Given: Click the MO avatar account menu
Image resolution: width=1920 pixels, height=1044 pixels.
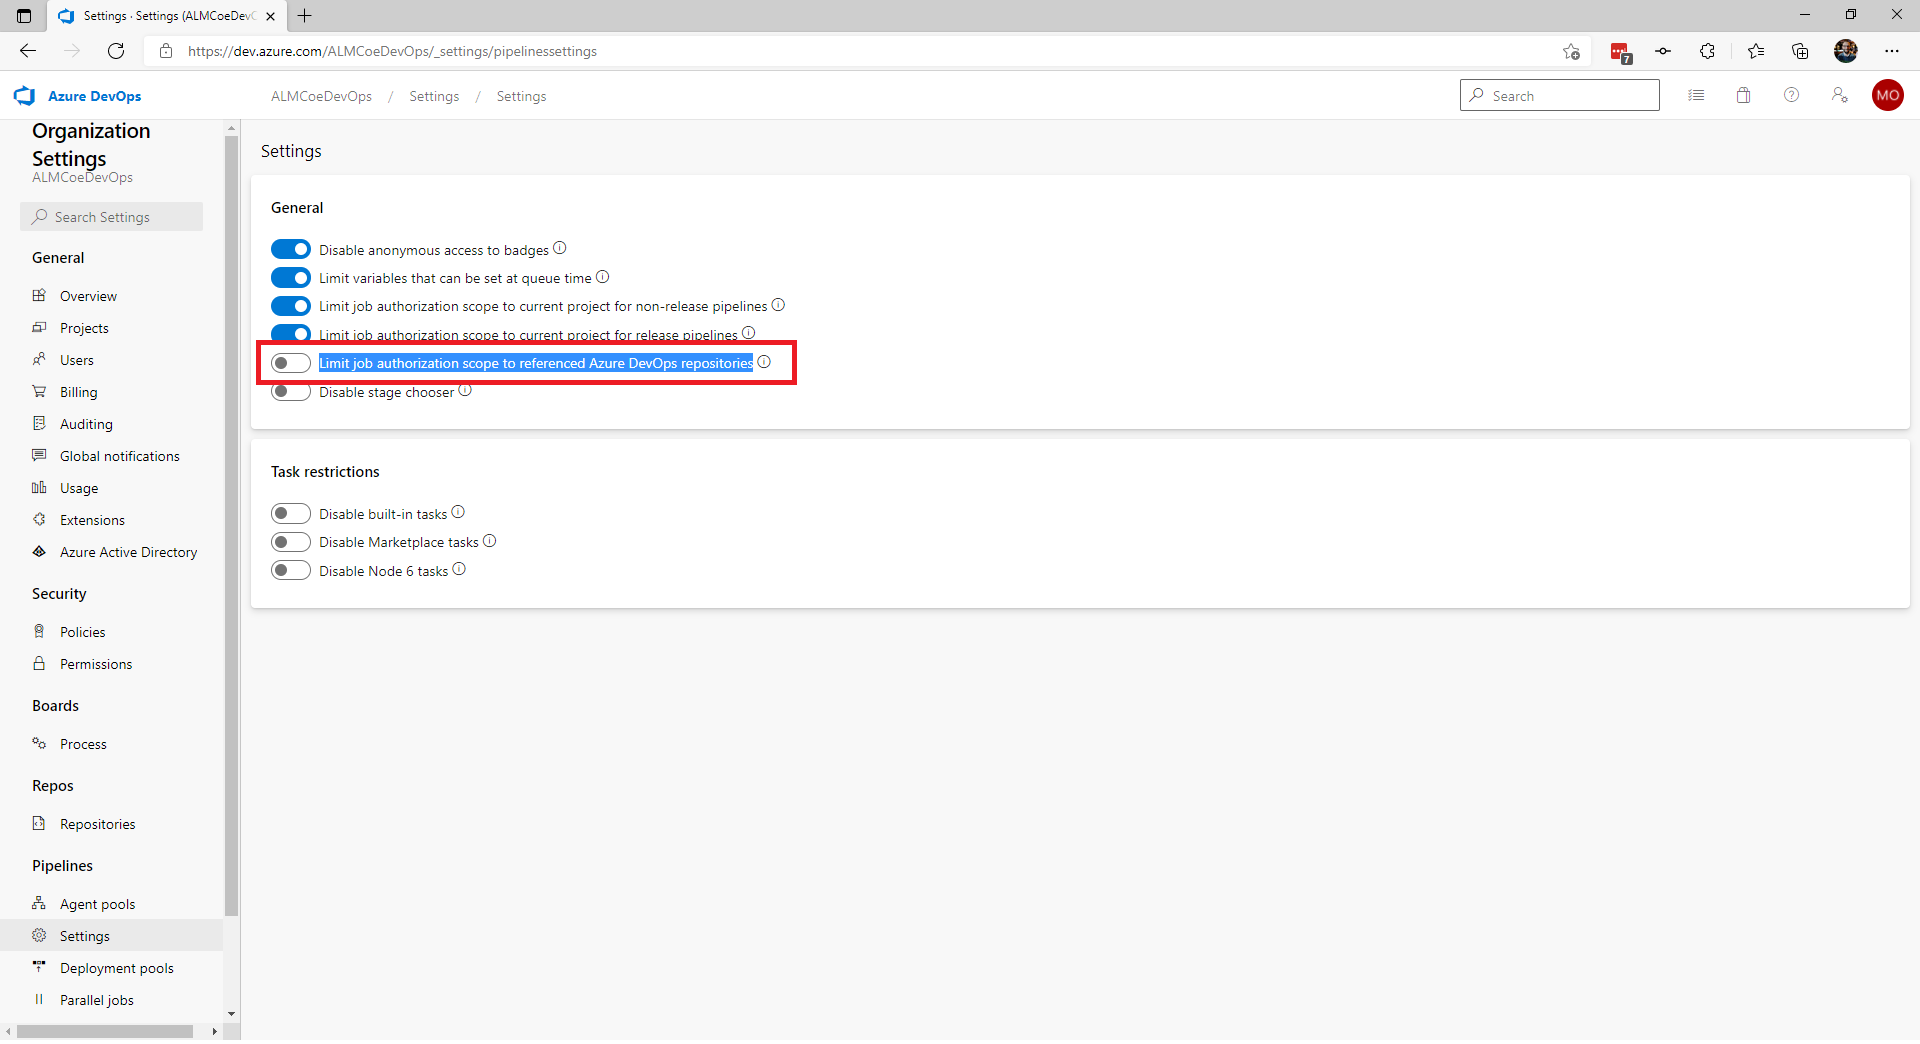Looking at the screenshot, I should pos(1888,95).
